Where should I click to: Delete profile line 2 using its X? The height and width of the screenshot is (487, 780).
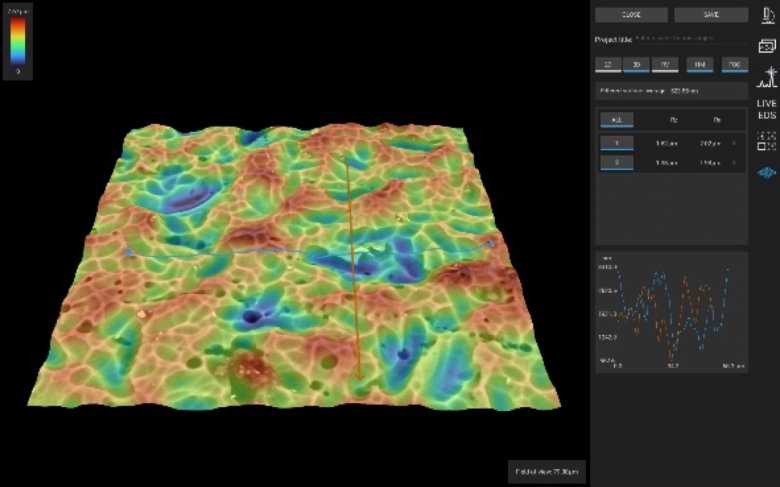click(x=735, y=162)
